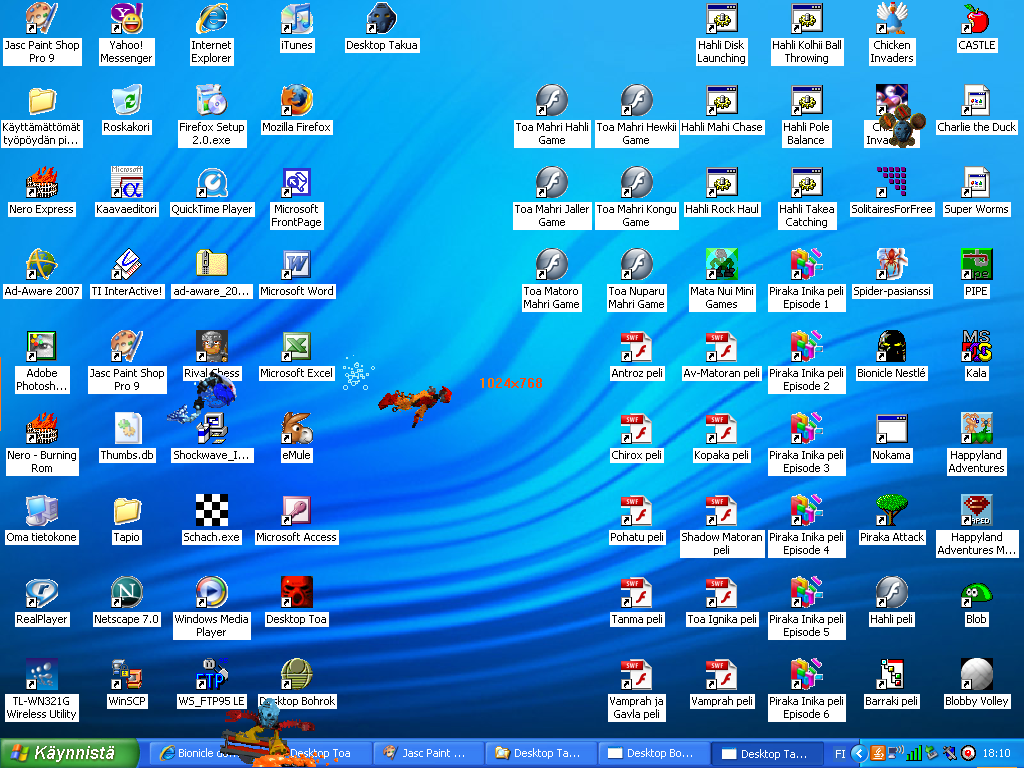Open the Piraka Attack game icon
The width and height of the screenshot is (1024, 768).
click(x=891, y=511)
